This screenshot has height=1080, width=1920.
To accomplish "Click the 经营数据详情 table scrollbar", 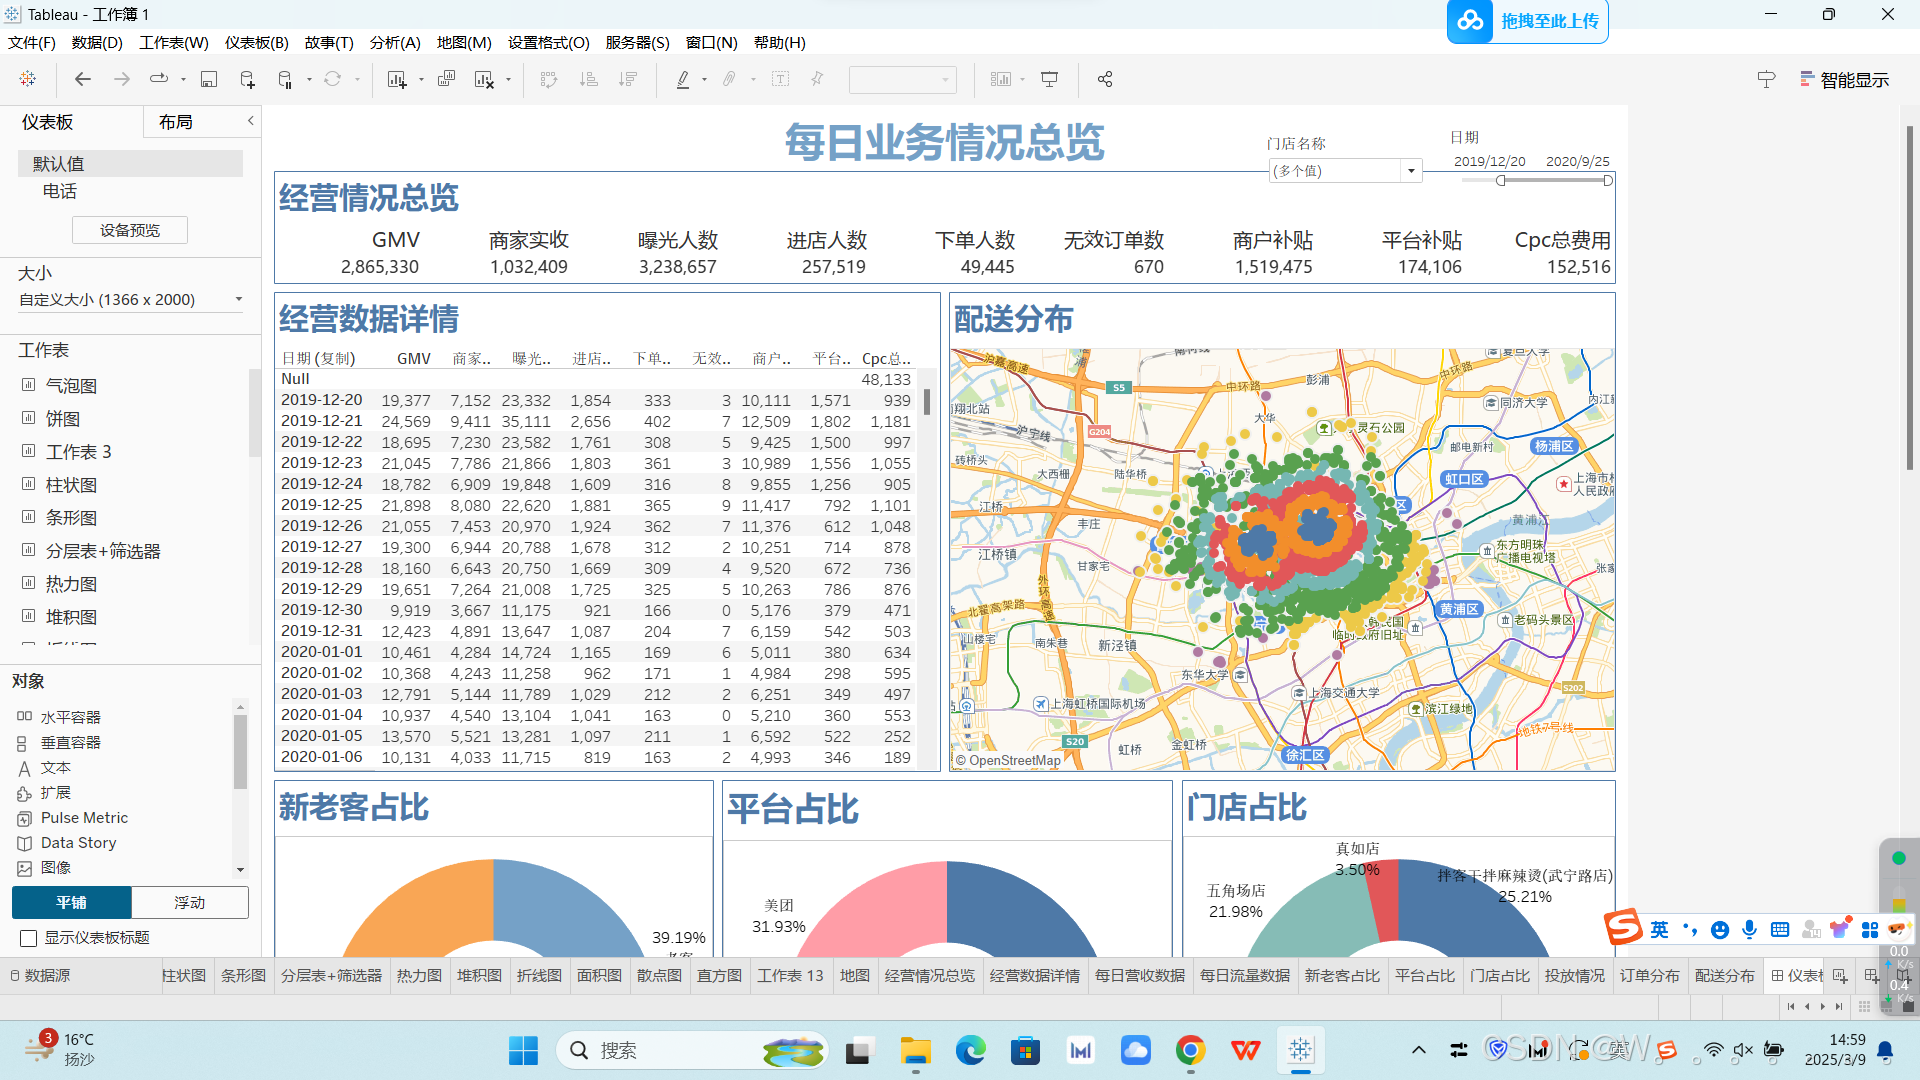I will coord(926,402).
